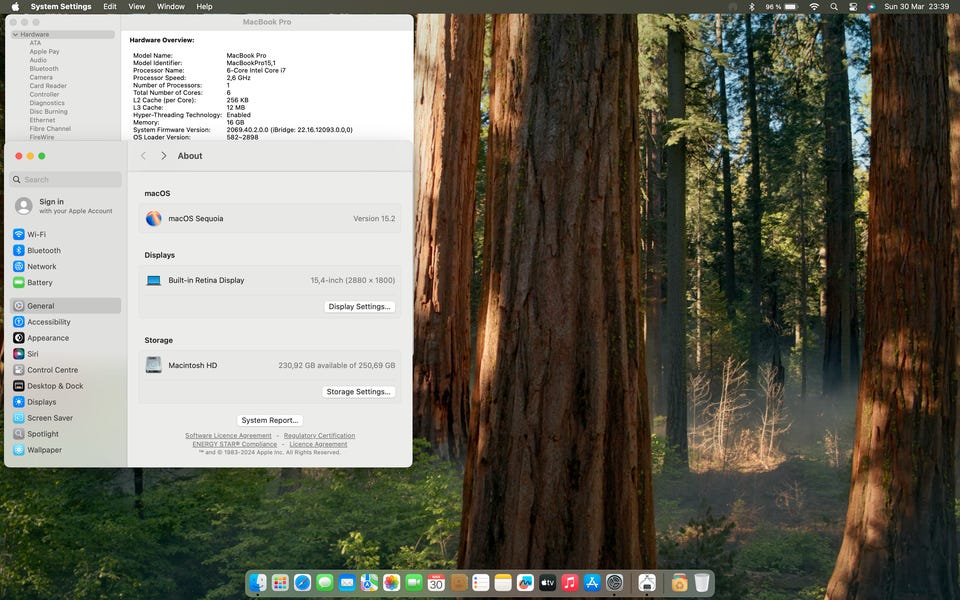Open the Software Licence Agreement link
Viewport: 960px width, 600px height.
pos(228,436)
